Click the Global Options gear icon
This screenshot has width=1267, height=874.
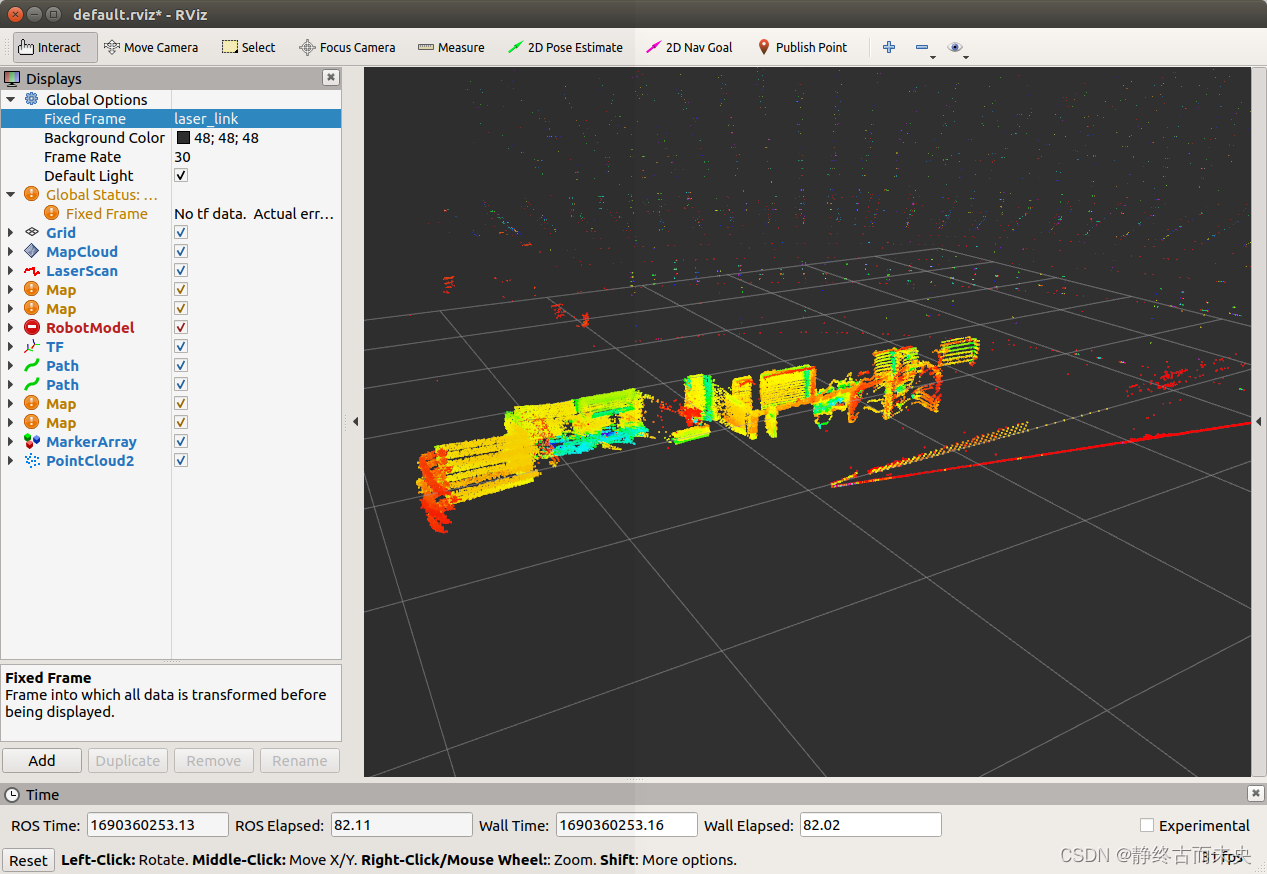coord(32,99)
